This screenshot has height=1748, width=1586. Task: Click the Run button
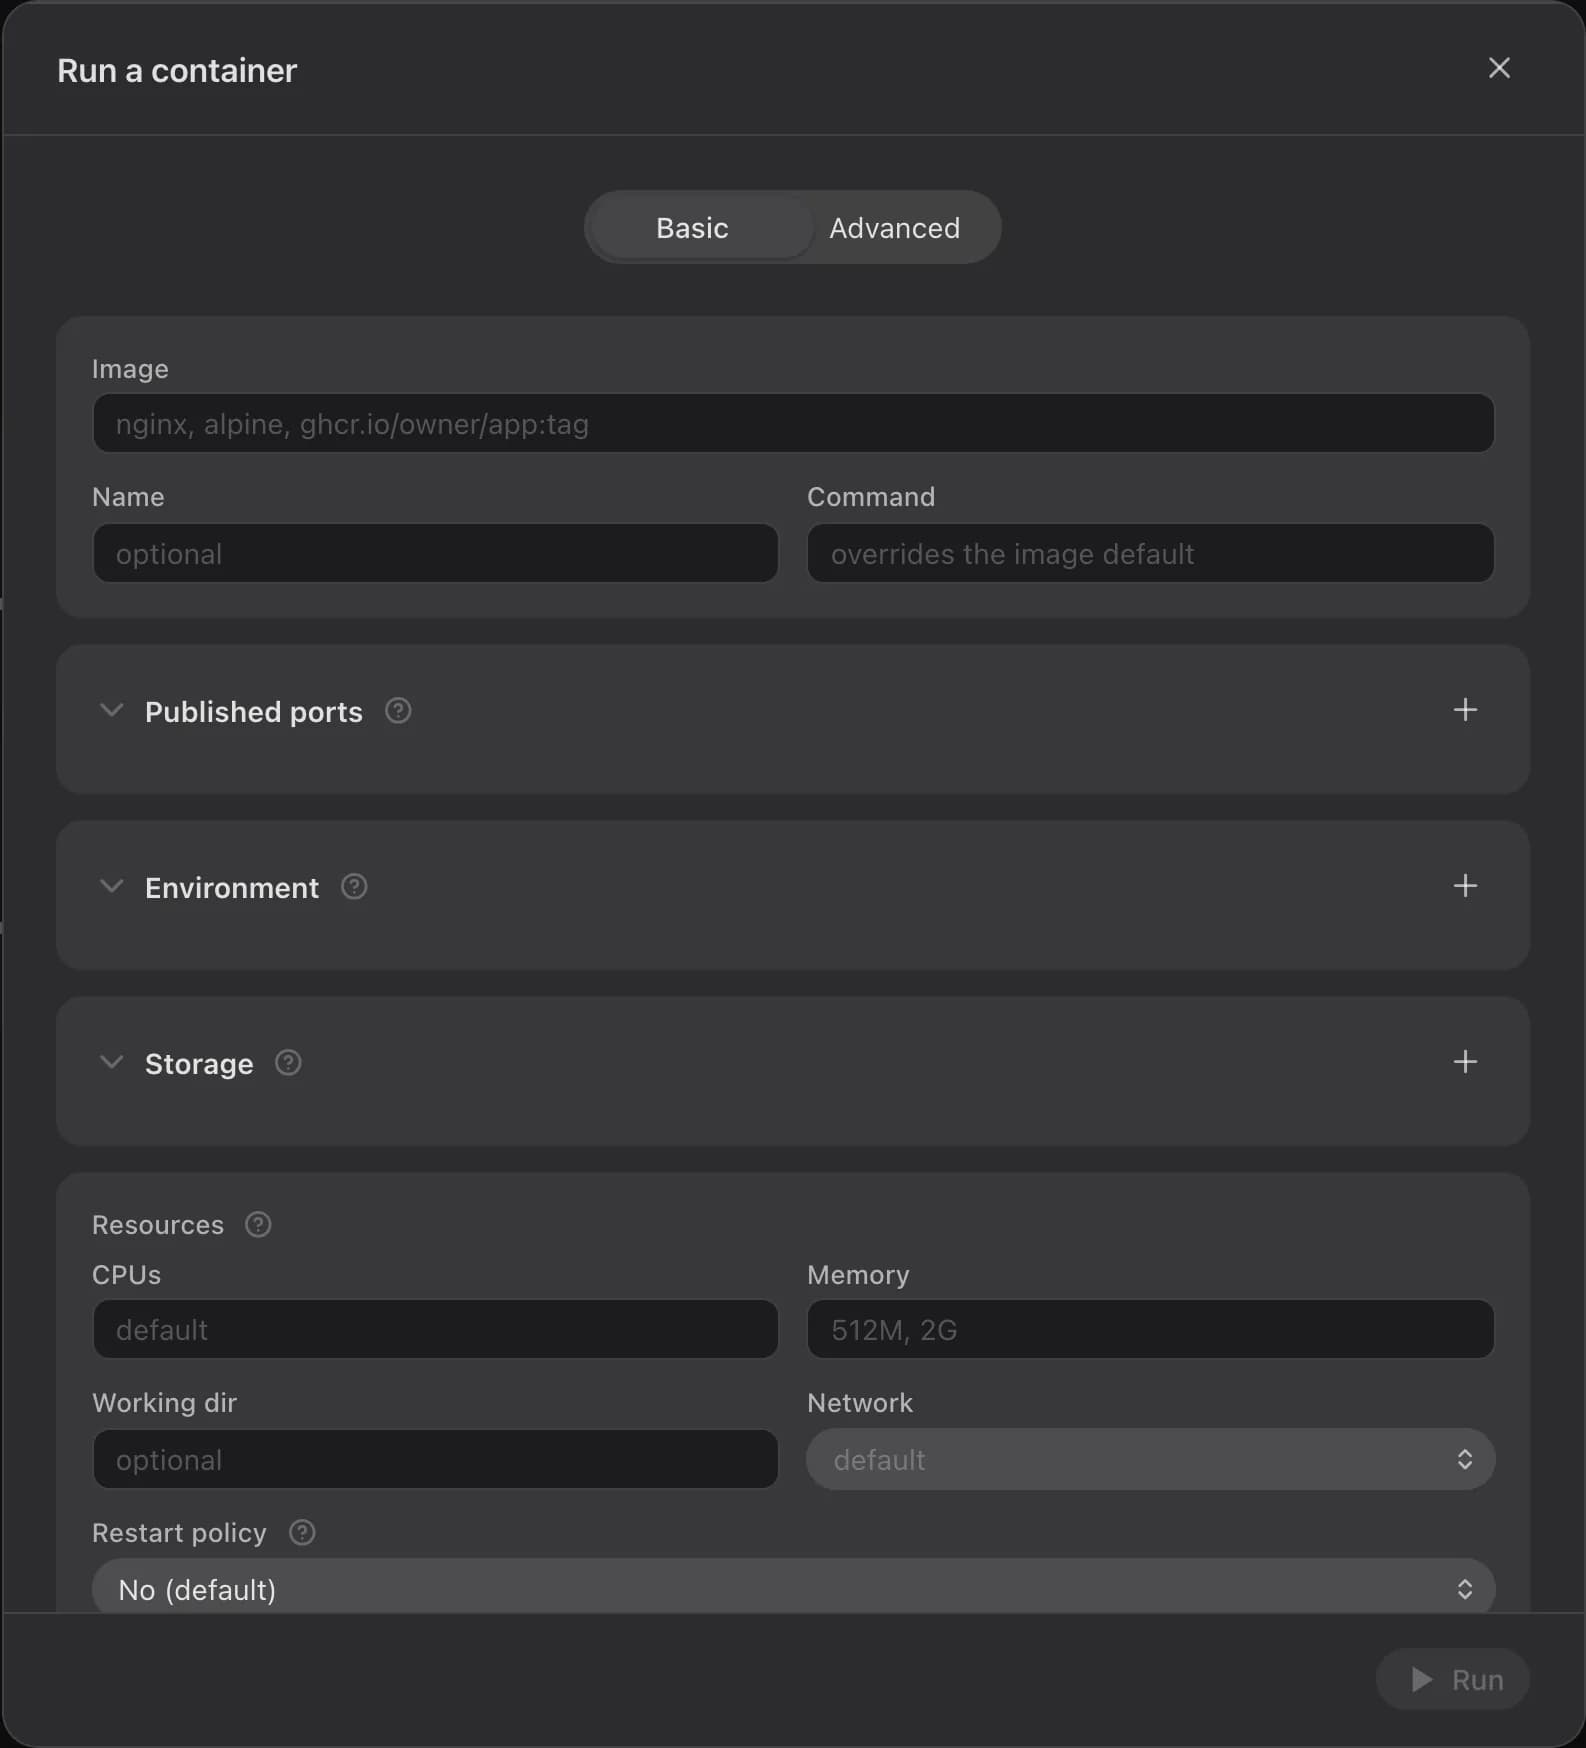pos(1453,1680)
